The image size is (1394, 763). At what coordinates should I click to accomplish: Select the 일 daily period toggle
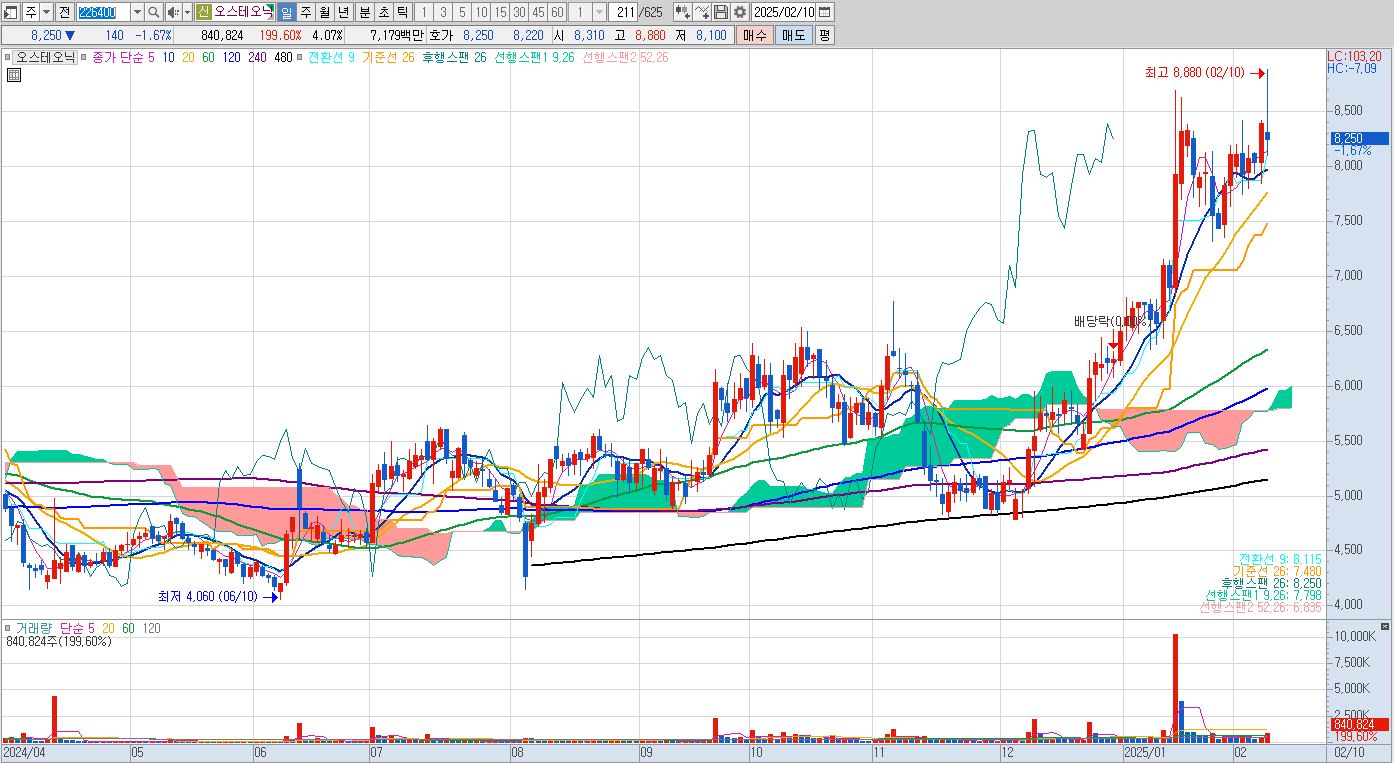286,12
